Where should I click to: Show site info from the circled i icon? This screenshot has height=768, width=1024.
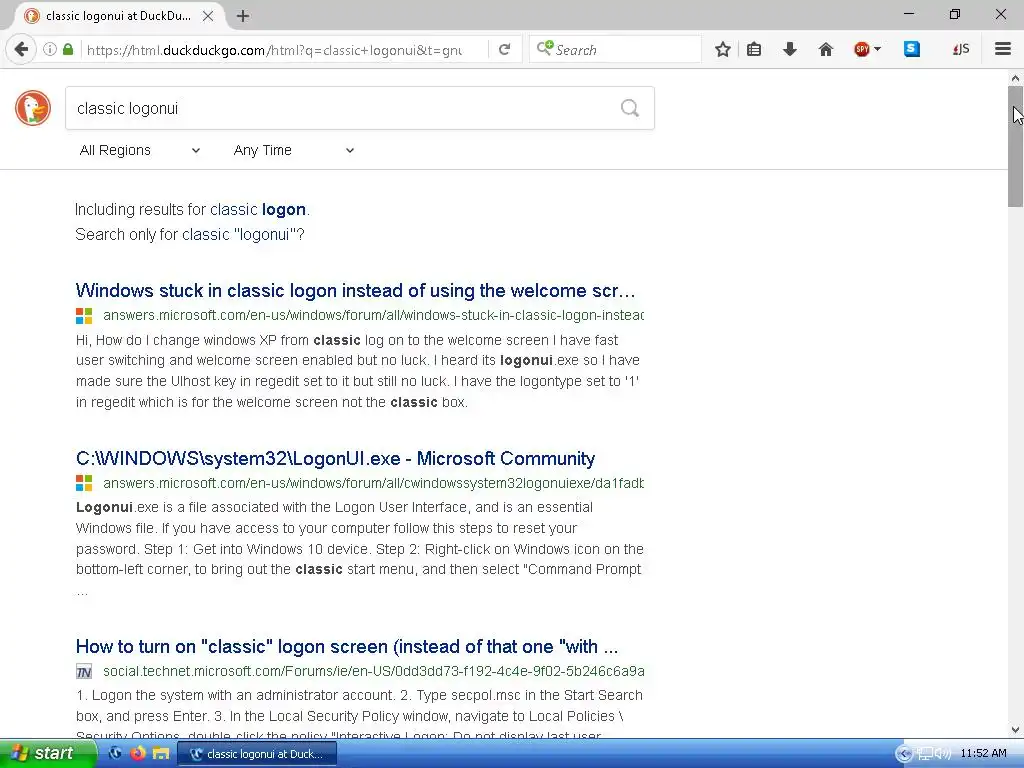tap(49, 49)
